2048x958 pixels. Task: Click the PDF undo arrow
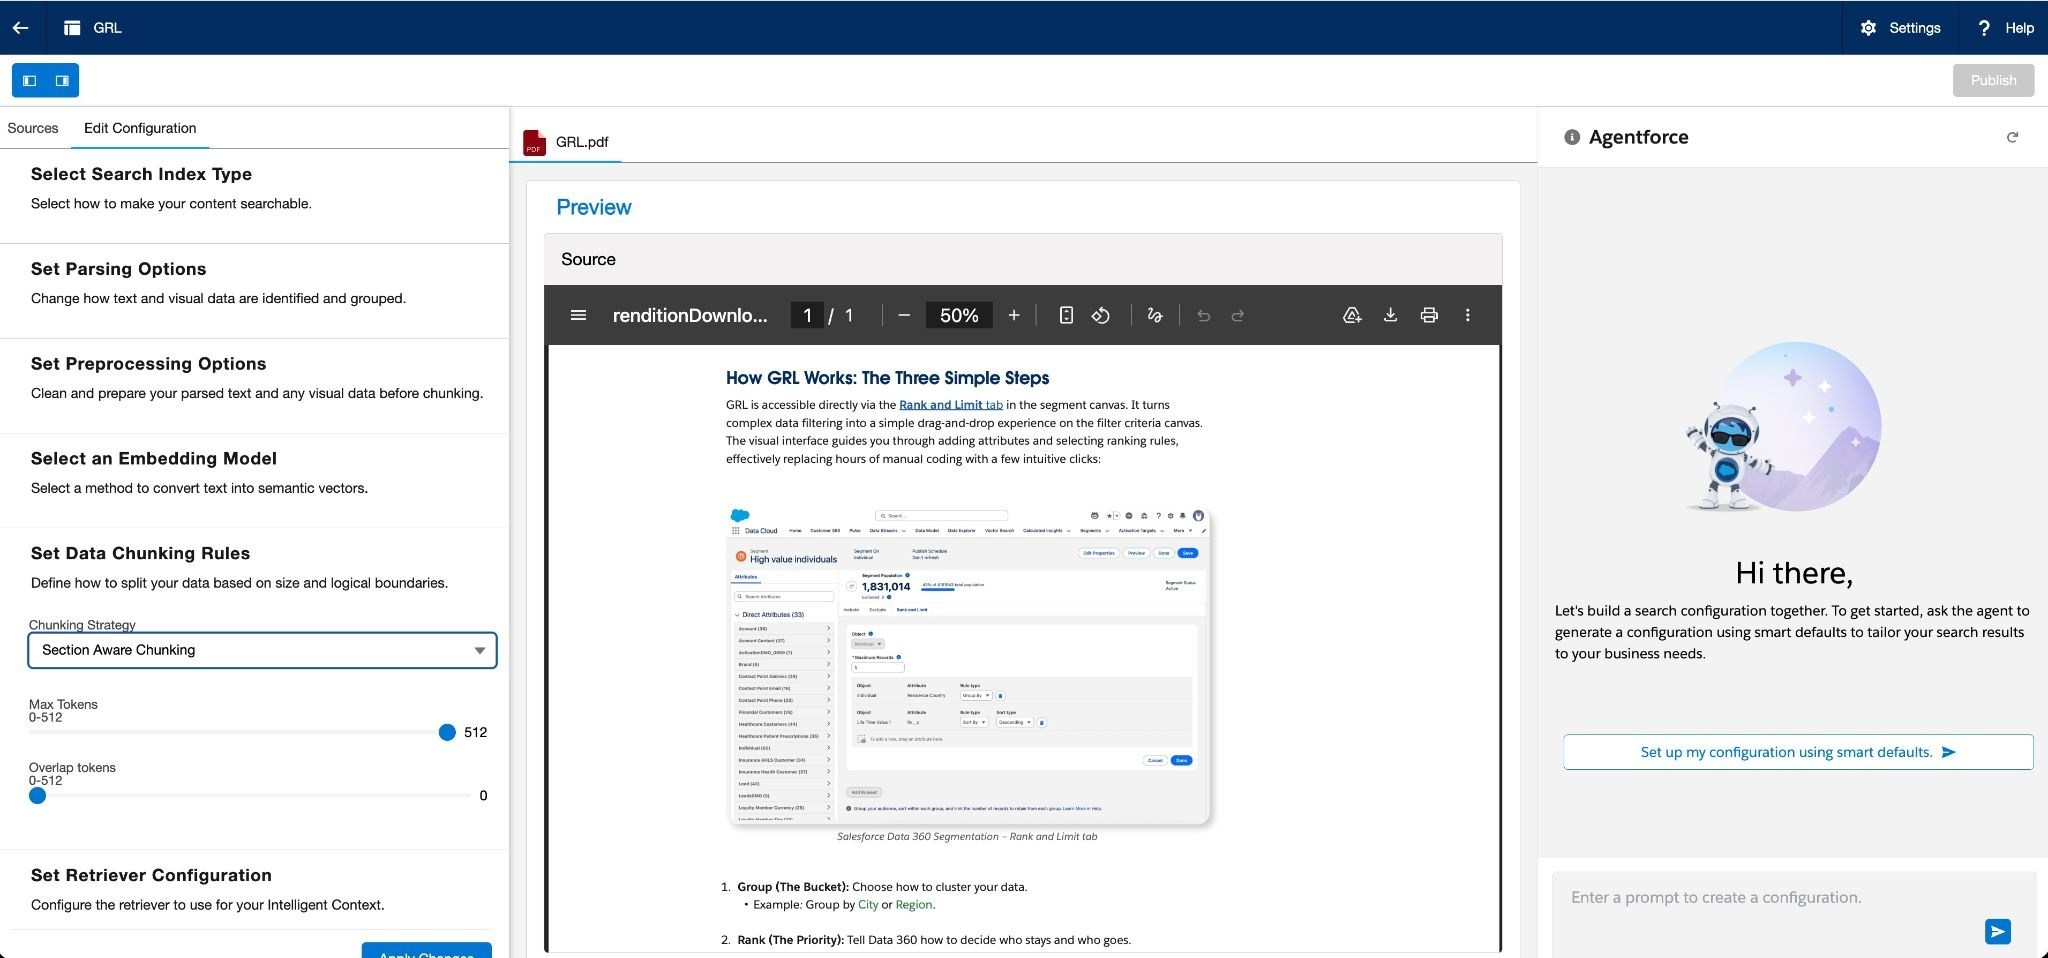point(1204,315)
